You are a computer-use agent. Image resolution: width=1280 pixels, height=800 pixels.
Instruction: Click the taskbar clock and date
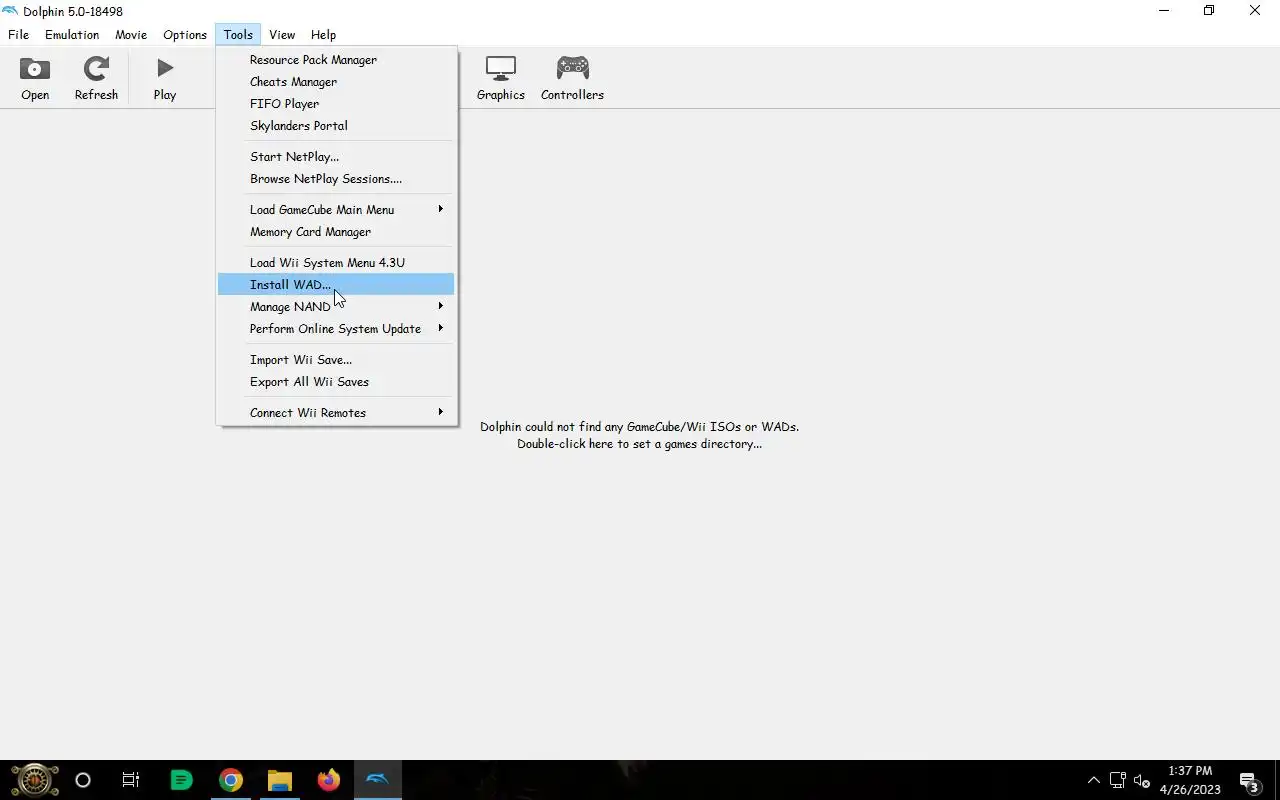[x=1190, y=780]
